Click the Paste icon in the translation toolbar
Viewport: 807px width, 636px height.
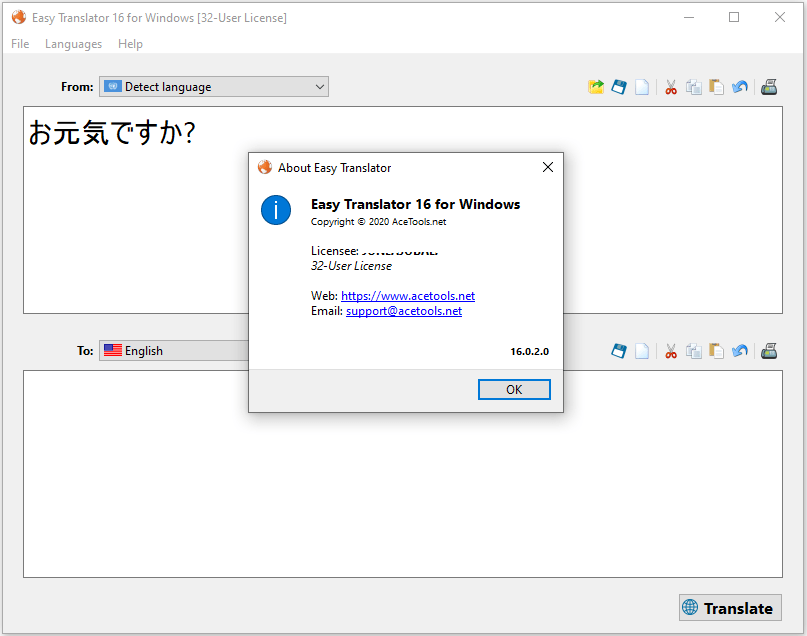click(x=716, y=351)
